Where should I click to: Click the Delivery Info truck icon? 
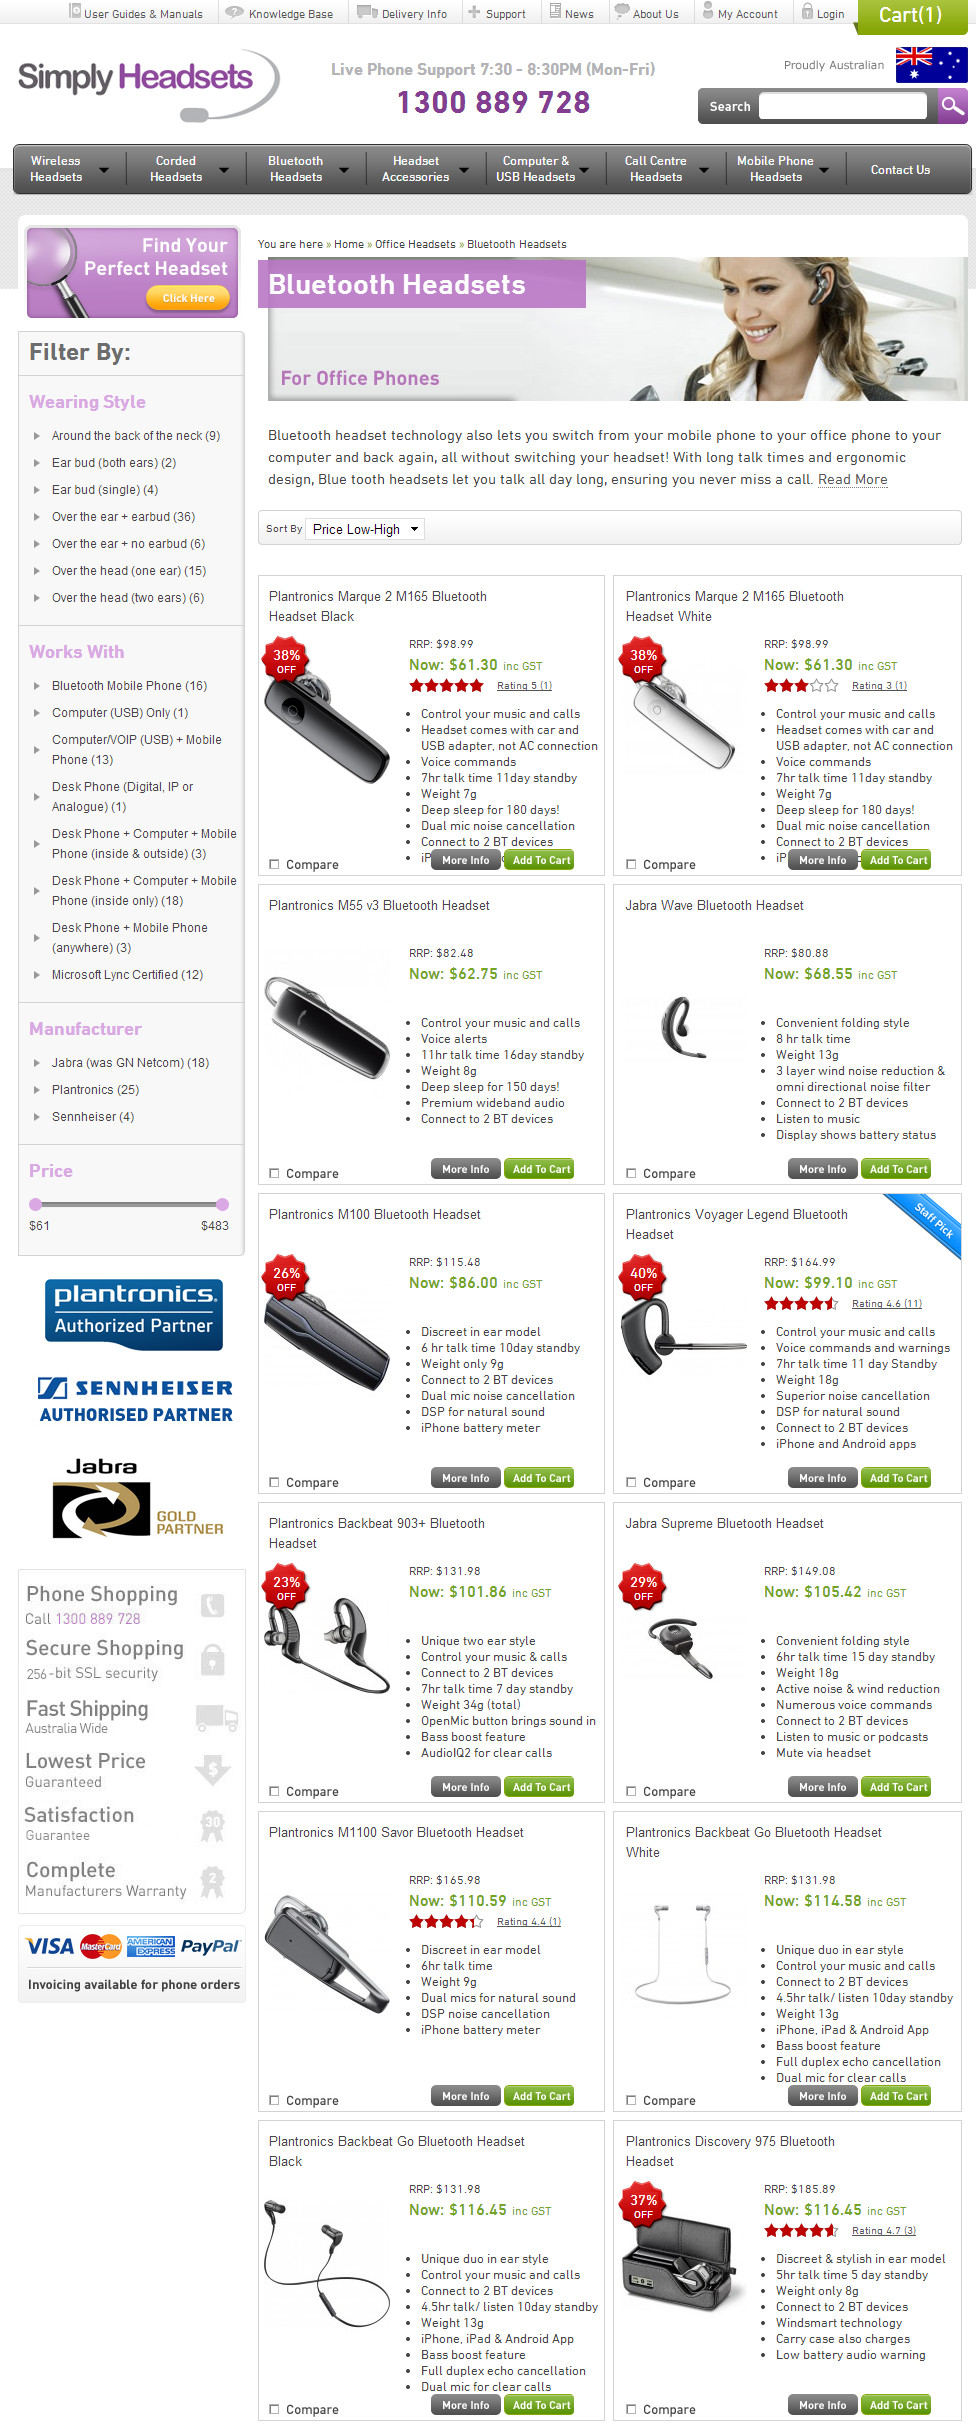(367, 12)
